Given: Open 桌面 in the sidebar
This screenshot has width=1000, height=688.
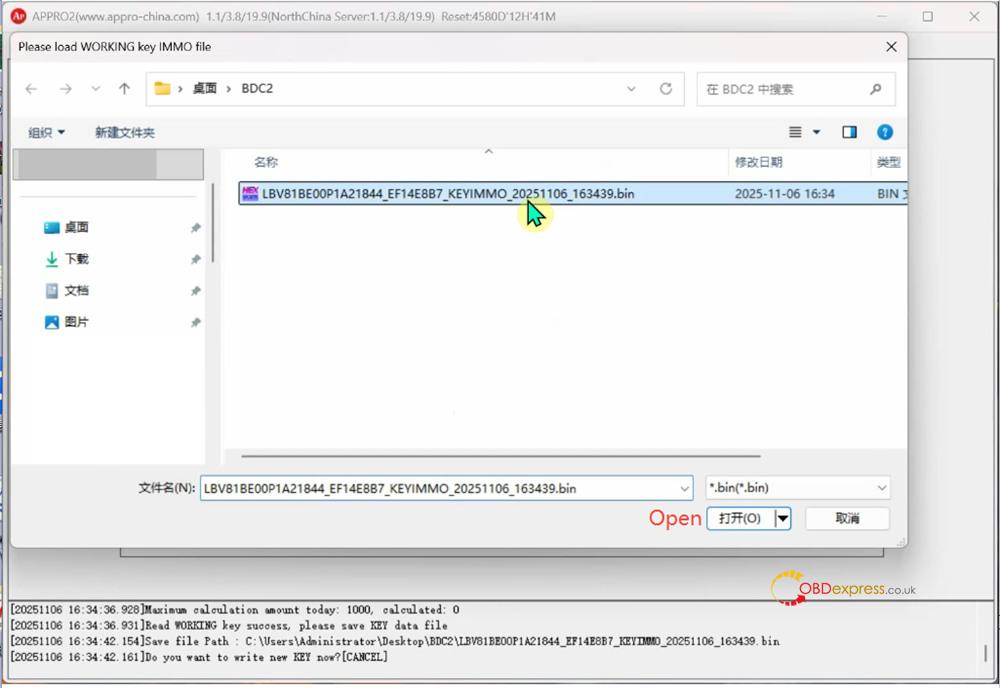Looking at the screenshot, I should click(77, 228).
